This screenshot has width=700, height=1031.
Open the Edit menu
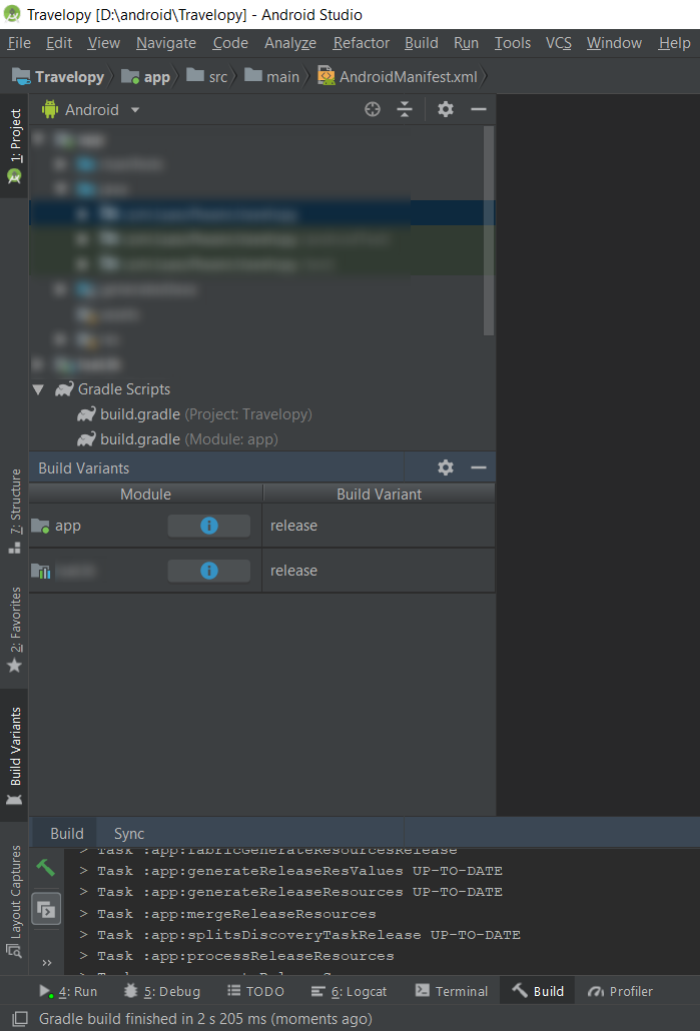tap(58, 43)
